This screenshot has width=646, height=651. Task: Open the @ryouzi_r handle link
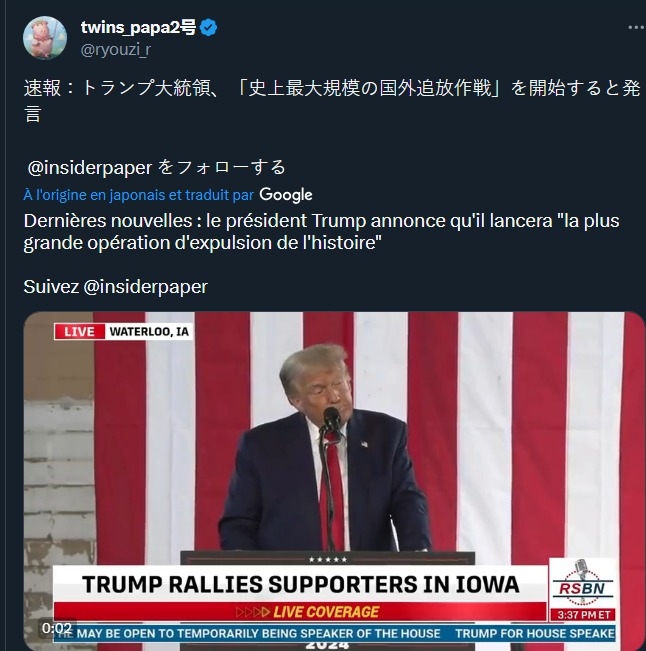(x=115, y=49)
